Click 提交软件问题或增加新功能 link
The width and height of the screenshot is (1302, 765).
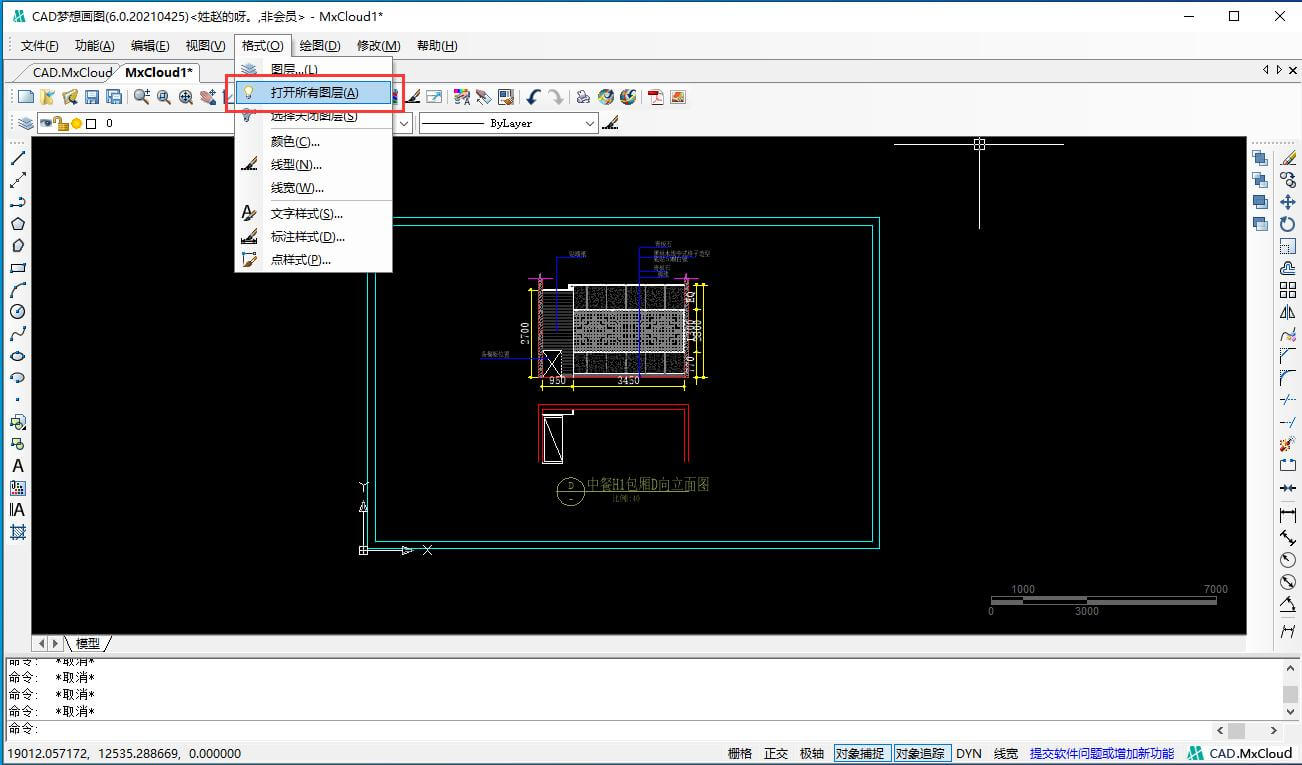1102,753
